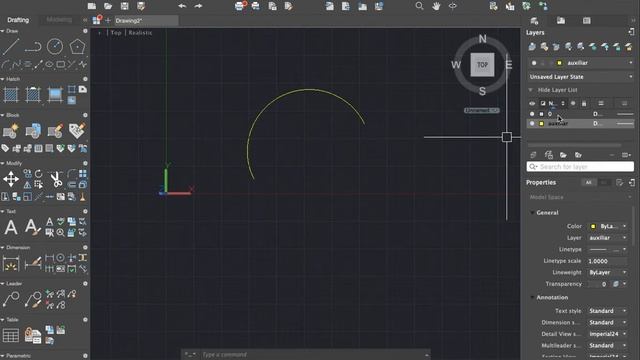Select the Multiline Text tool
The image size is (640, 360).
click(11, 227)
